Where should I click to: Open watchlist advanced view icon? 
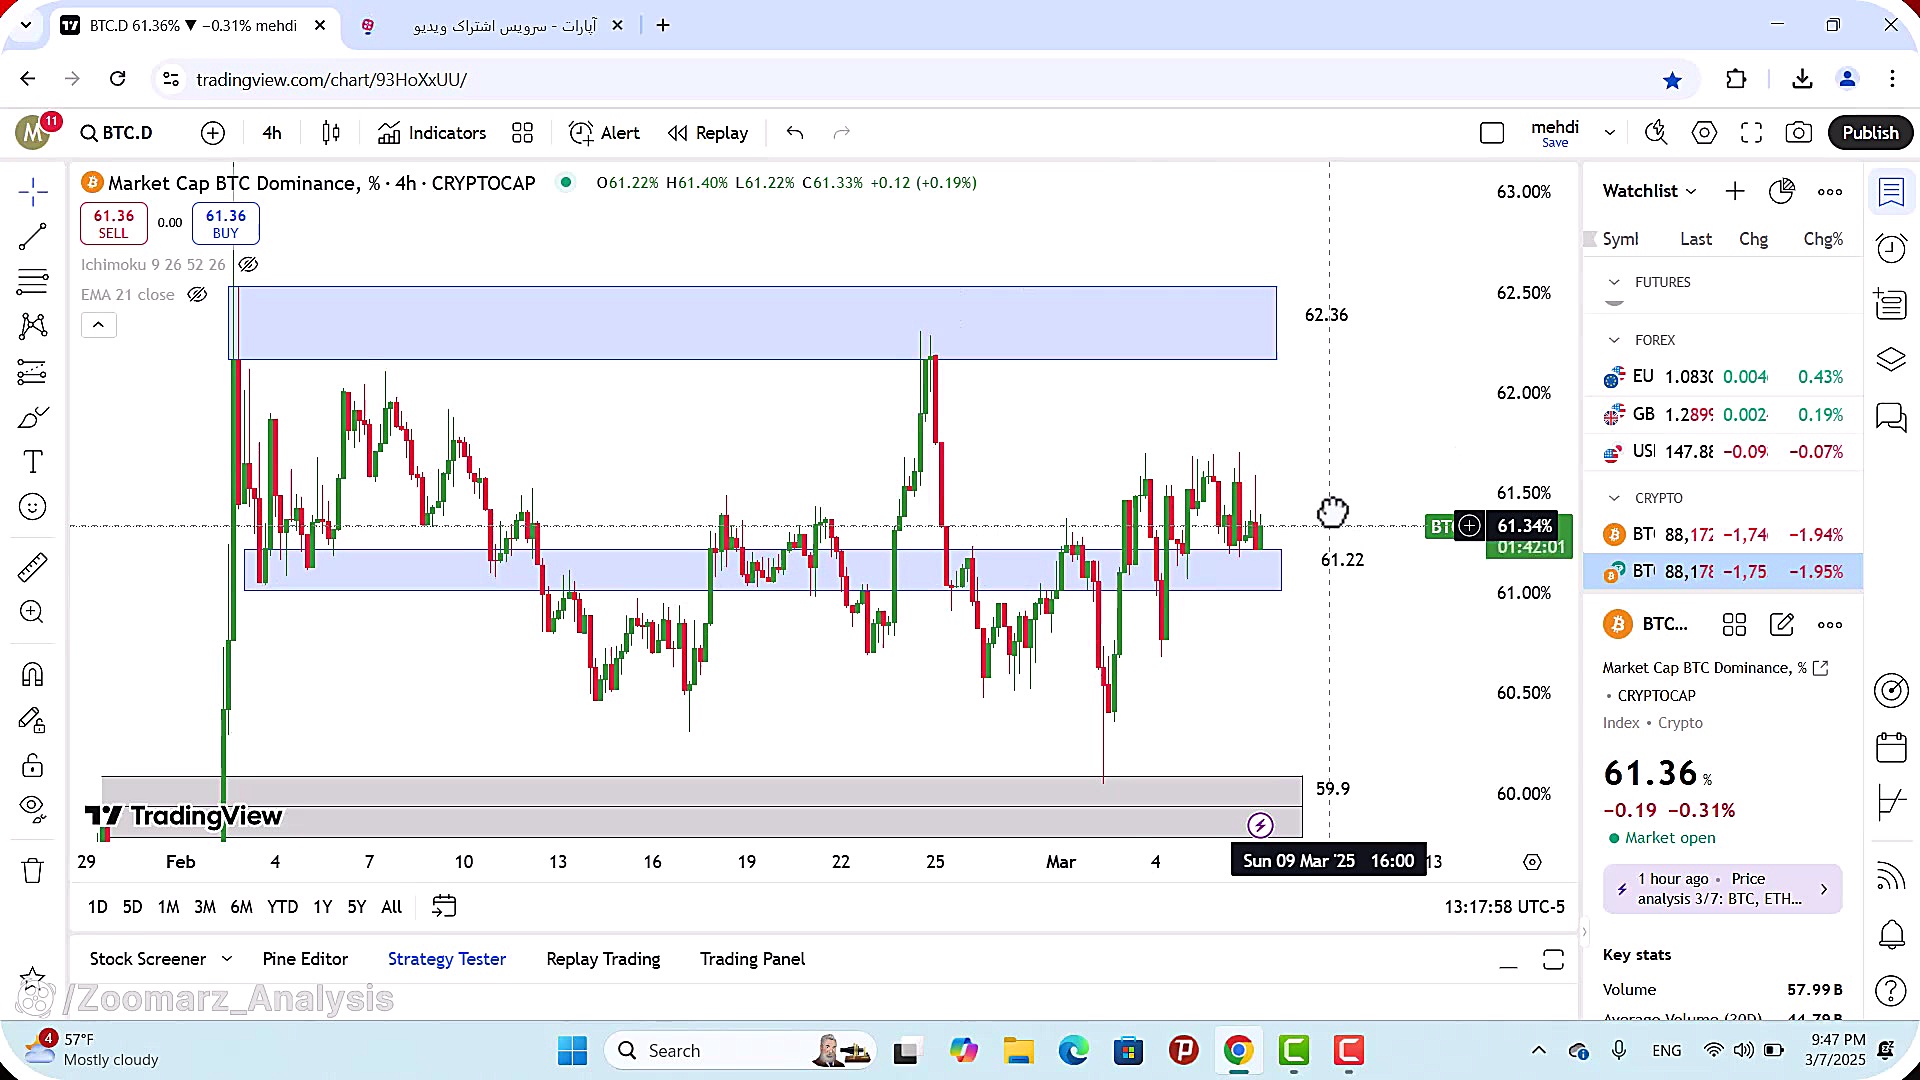[1782, 191]
